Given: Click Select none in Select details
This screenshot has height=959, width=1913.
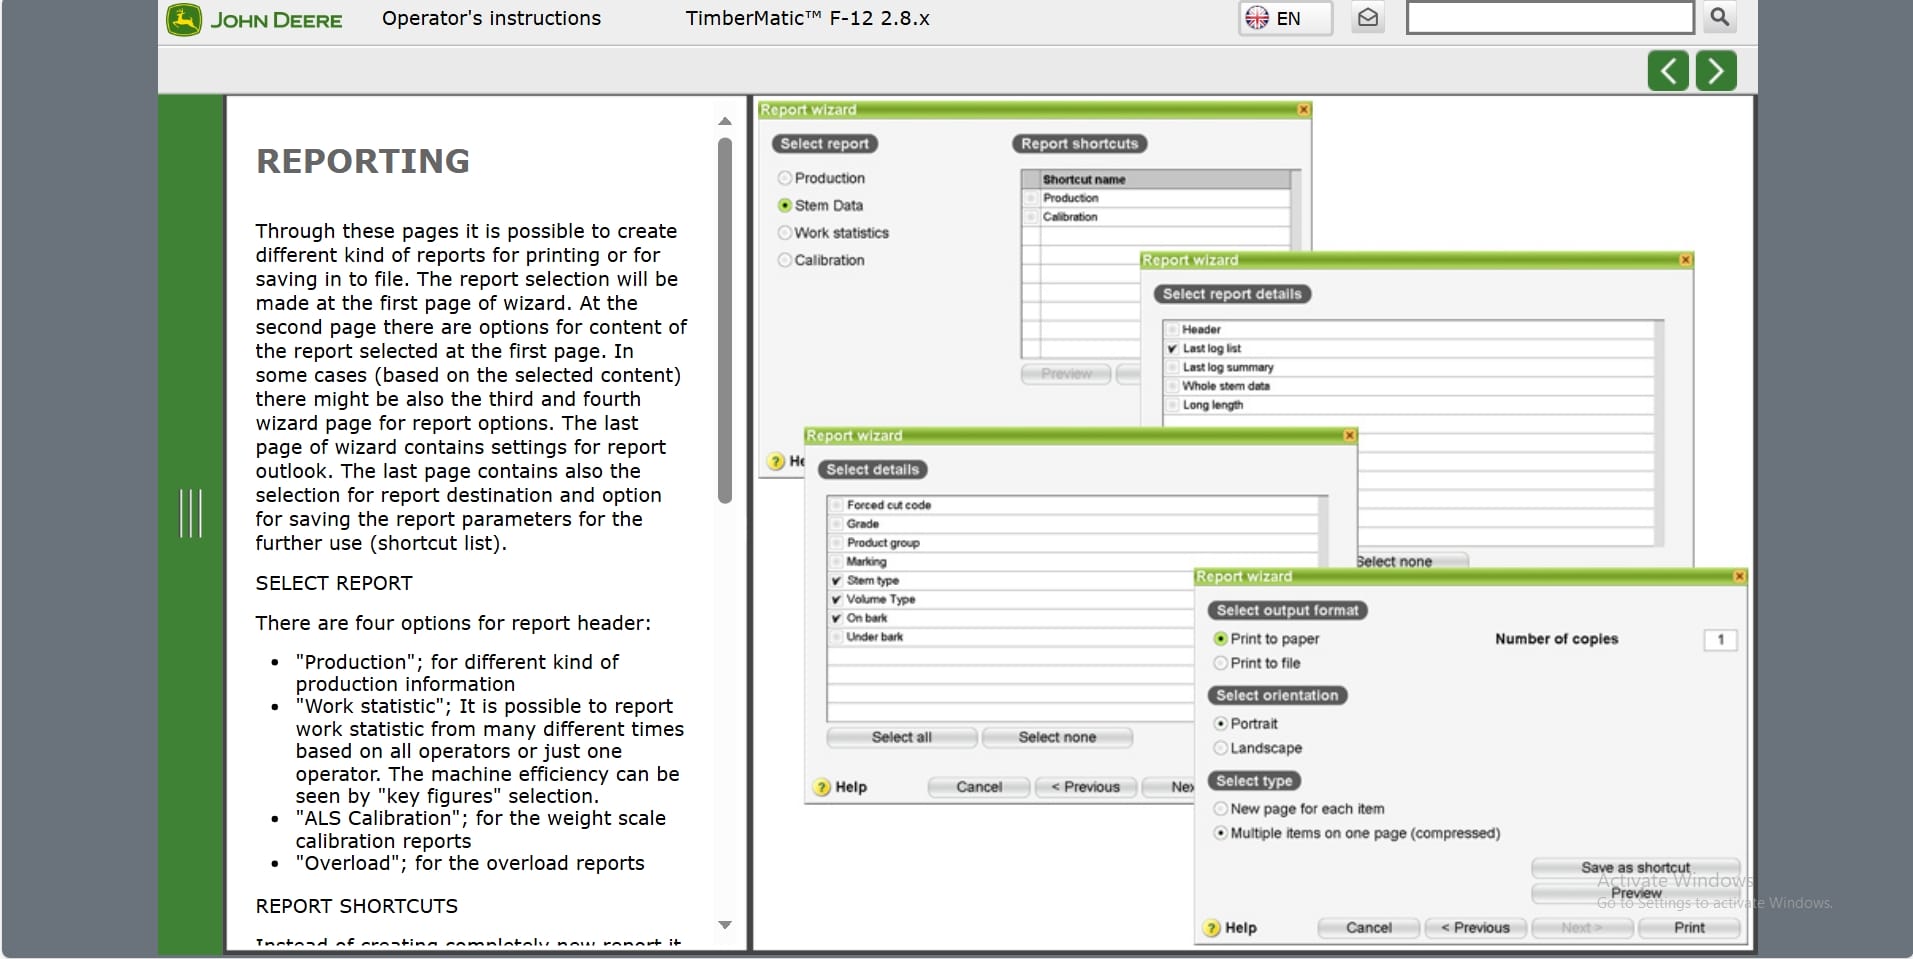Looking at the screenshot, I should click(x=1057, y=737).
